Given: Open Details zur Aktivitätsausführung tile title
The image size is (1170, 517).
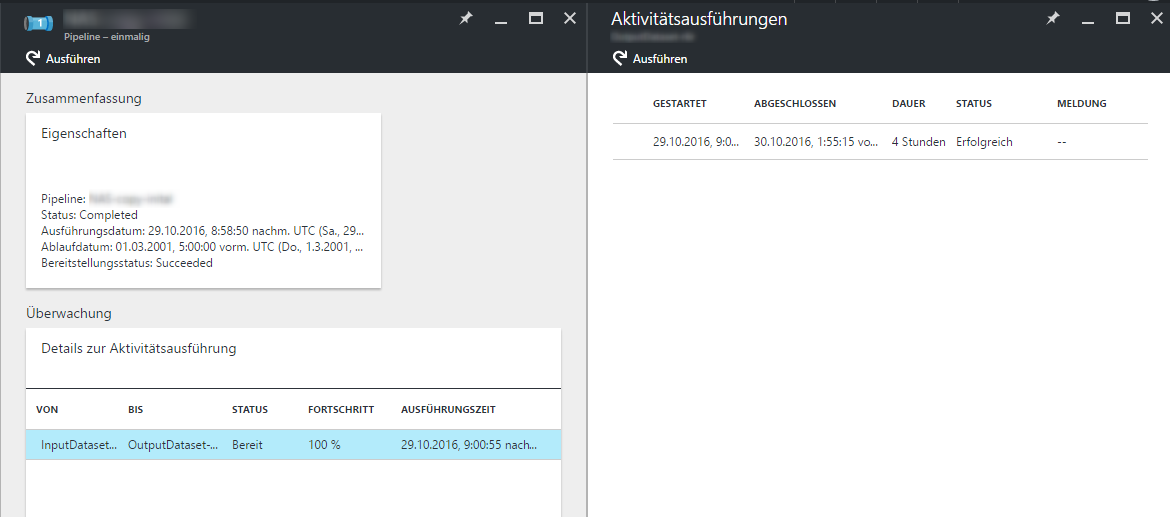Looking at the screenshot, I should click(x=139, y=349).
